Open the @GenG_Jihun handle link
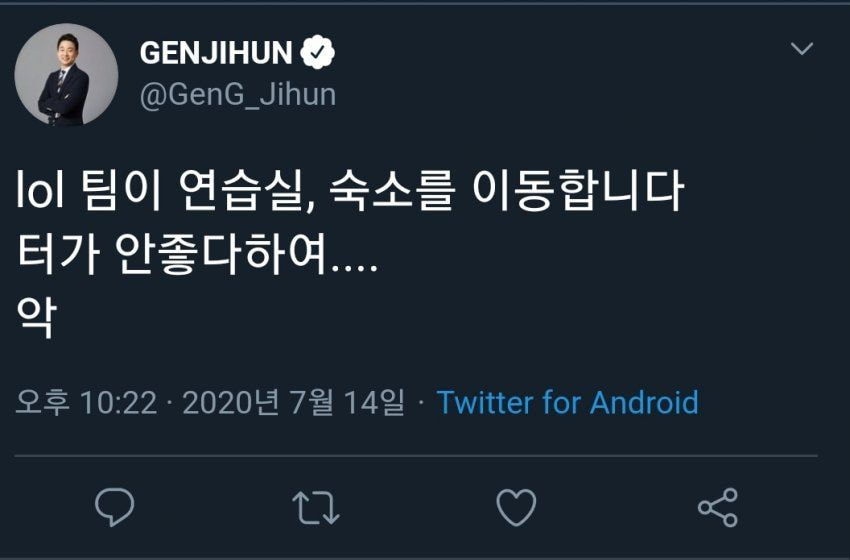 click(x=237, y=95)
